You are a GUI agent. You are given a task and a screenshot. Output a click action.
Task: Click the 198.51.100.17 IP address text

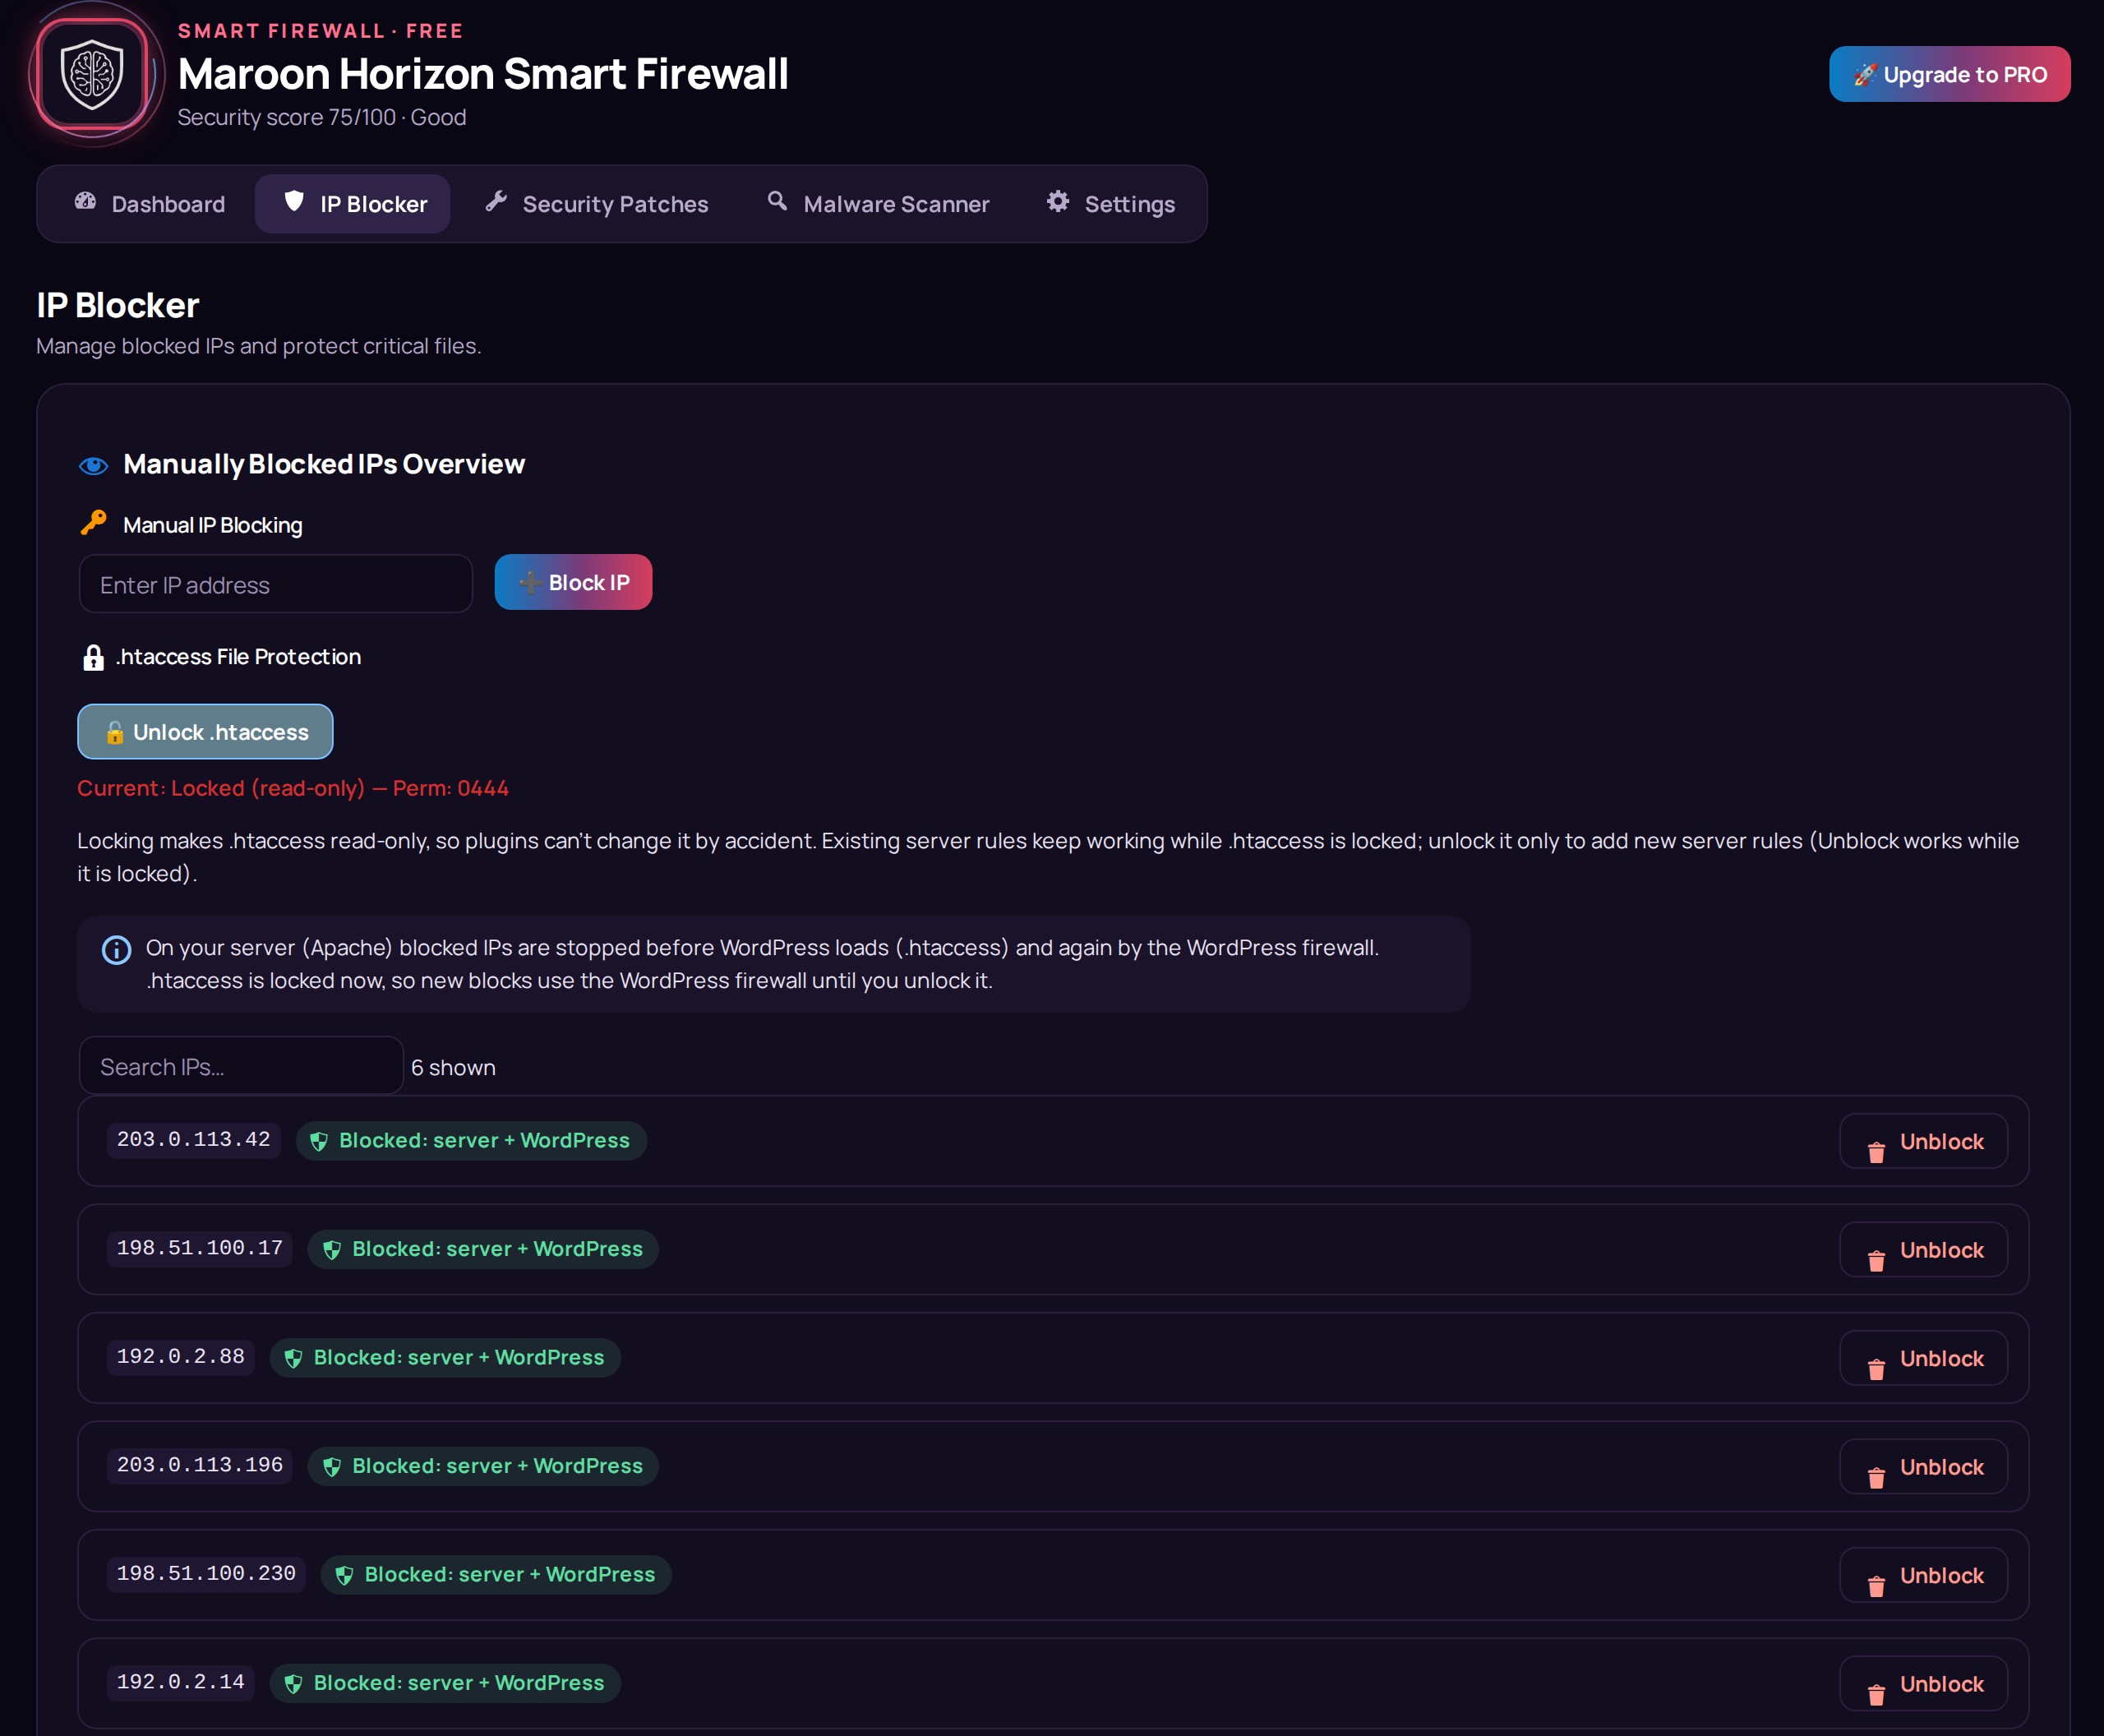200,1248
